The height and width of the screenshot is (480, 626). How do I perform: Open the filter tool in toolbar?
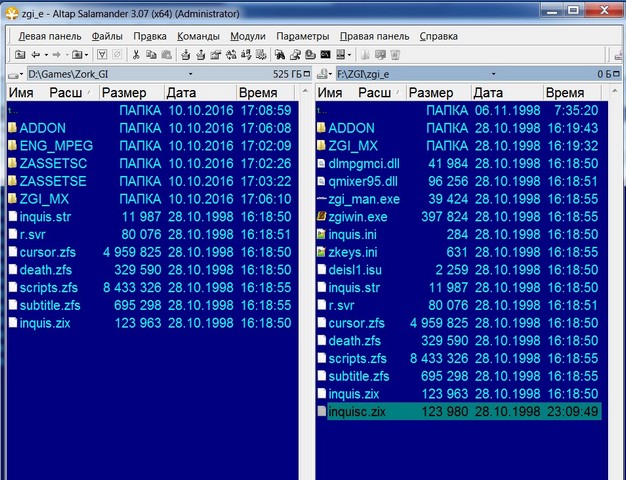[102, 55]
